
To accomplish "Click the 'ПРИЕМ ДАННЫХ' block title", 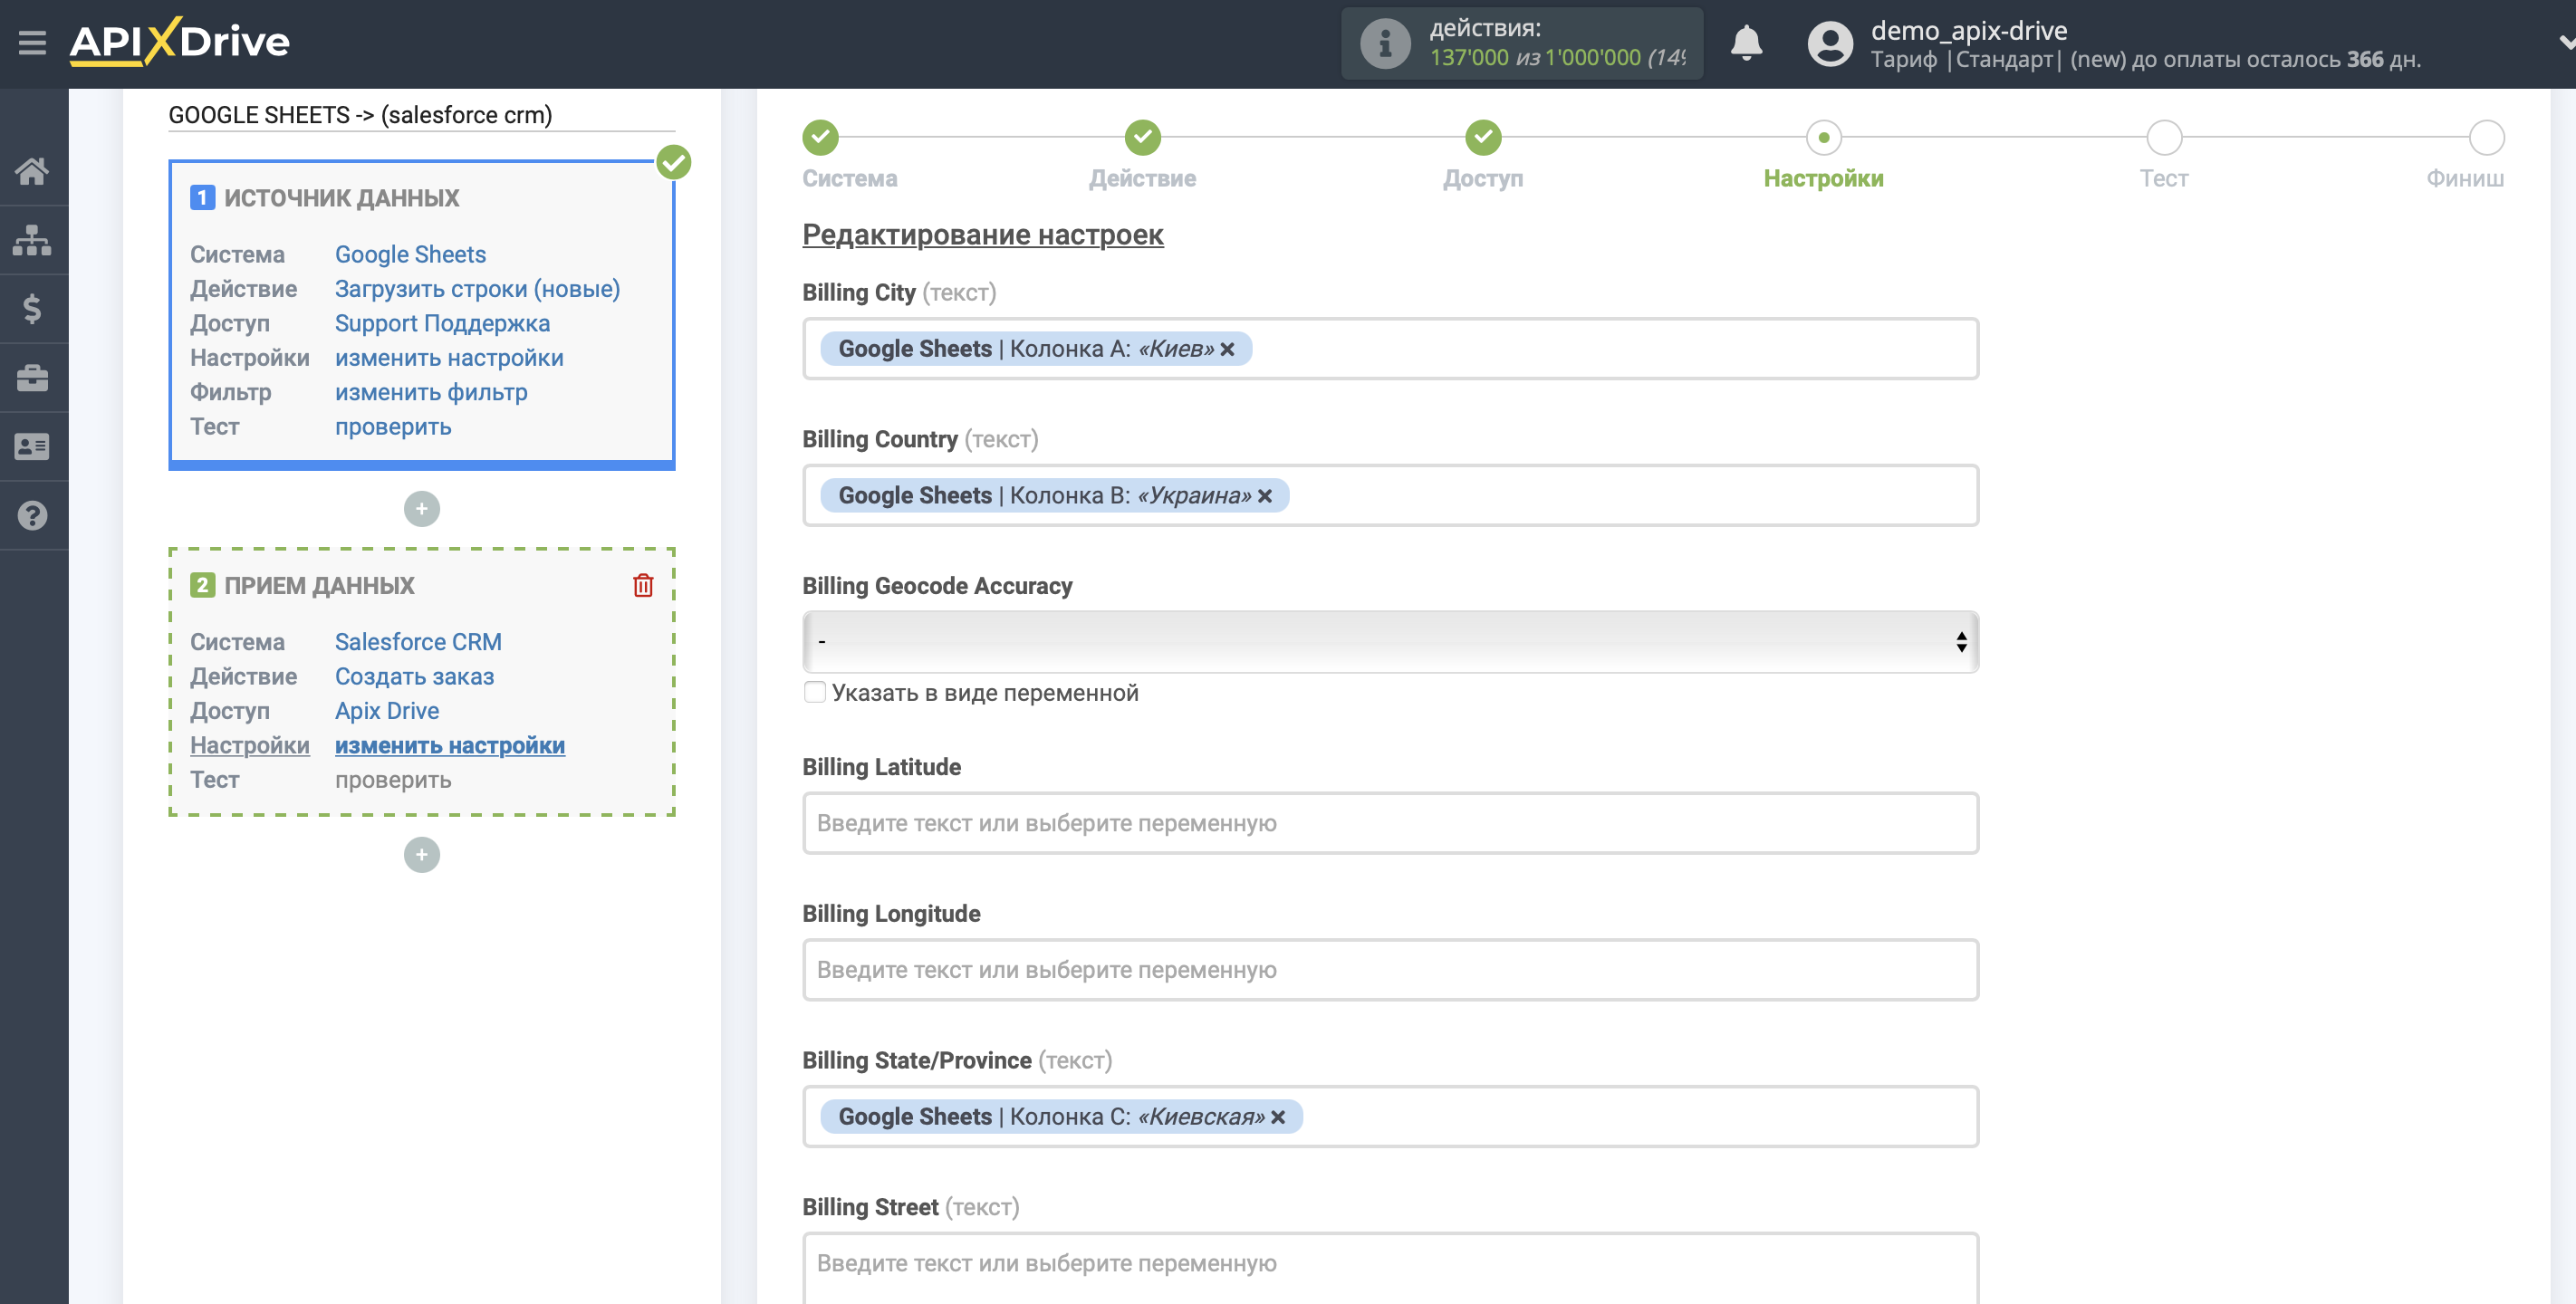I will pos(319,586).
